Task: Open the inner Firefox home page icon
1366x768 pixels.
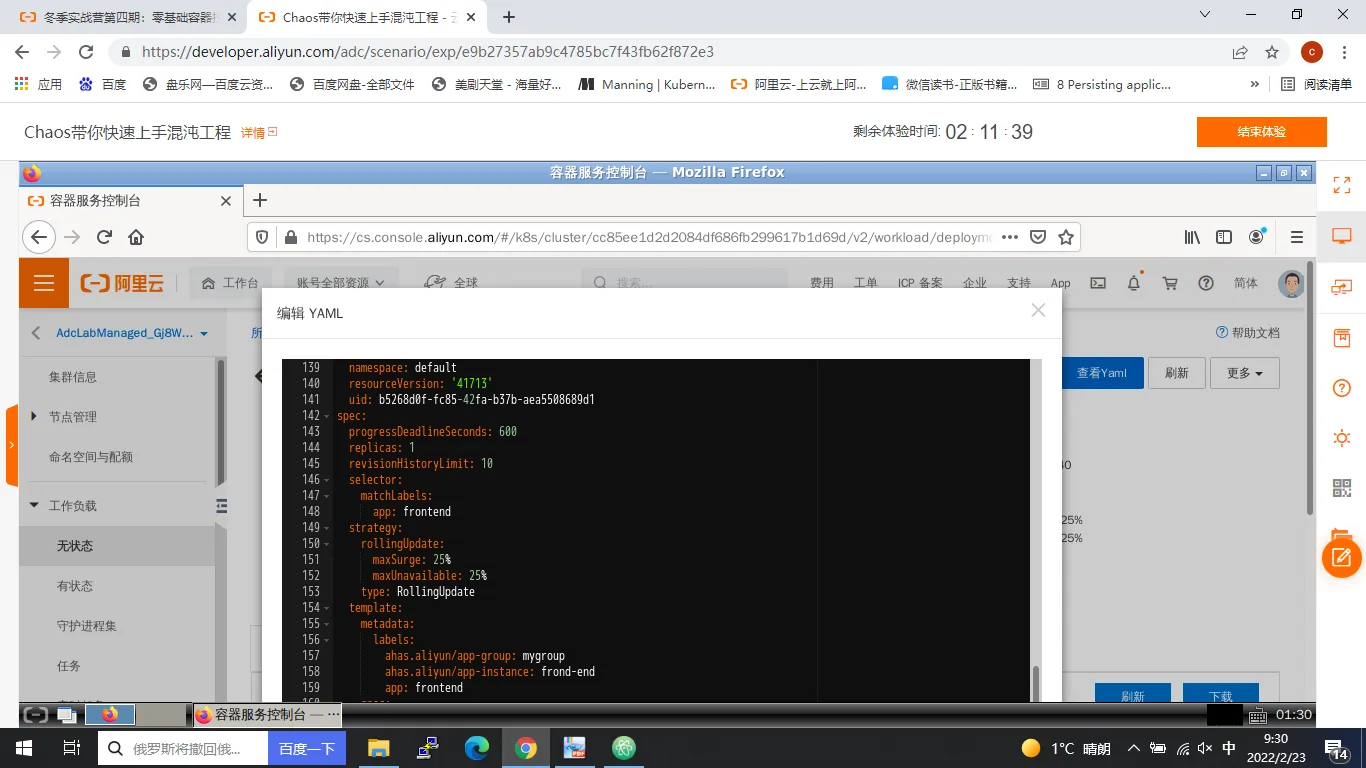Action: 136,237
